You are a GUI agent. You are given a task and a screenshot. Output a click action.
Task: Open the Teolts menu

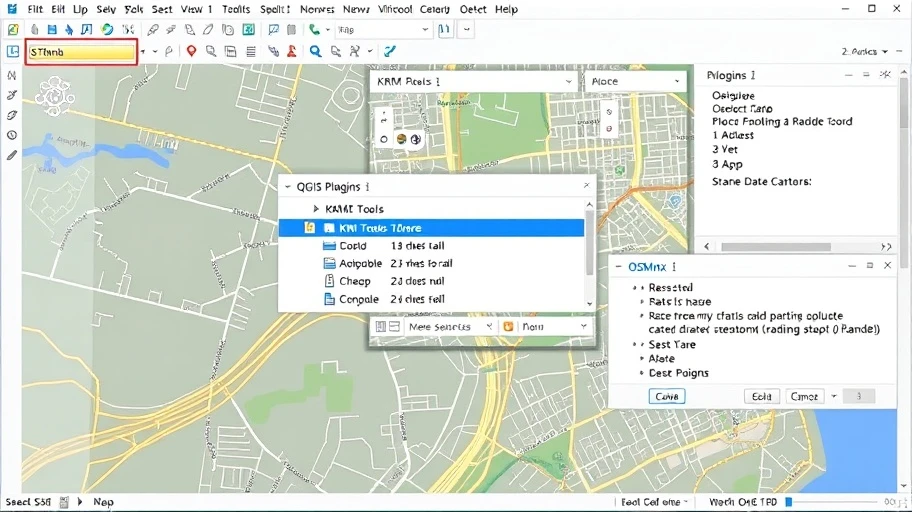click(236, 9)
